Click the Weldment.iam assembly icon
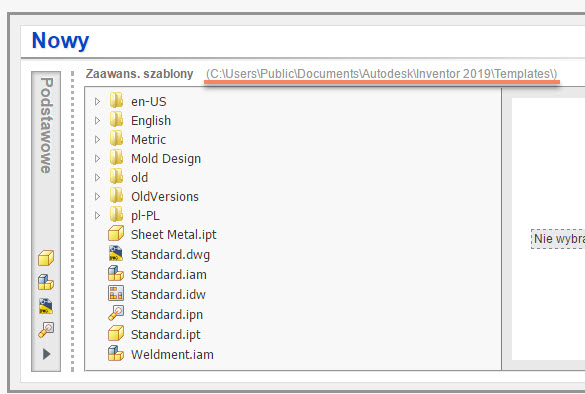 point(116,353)
